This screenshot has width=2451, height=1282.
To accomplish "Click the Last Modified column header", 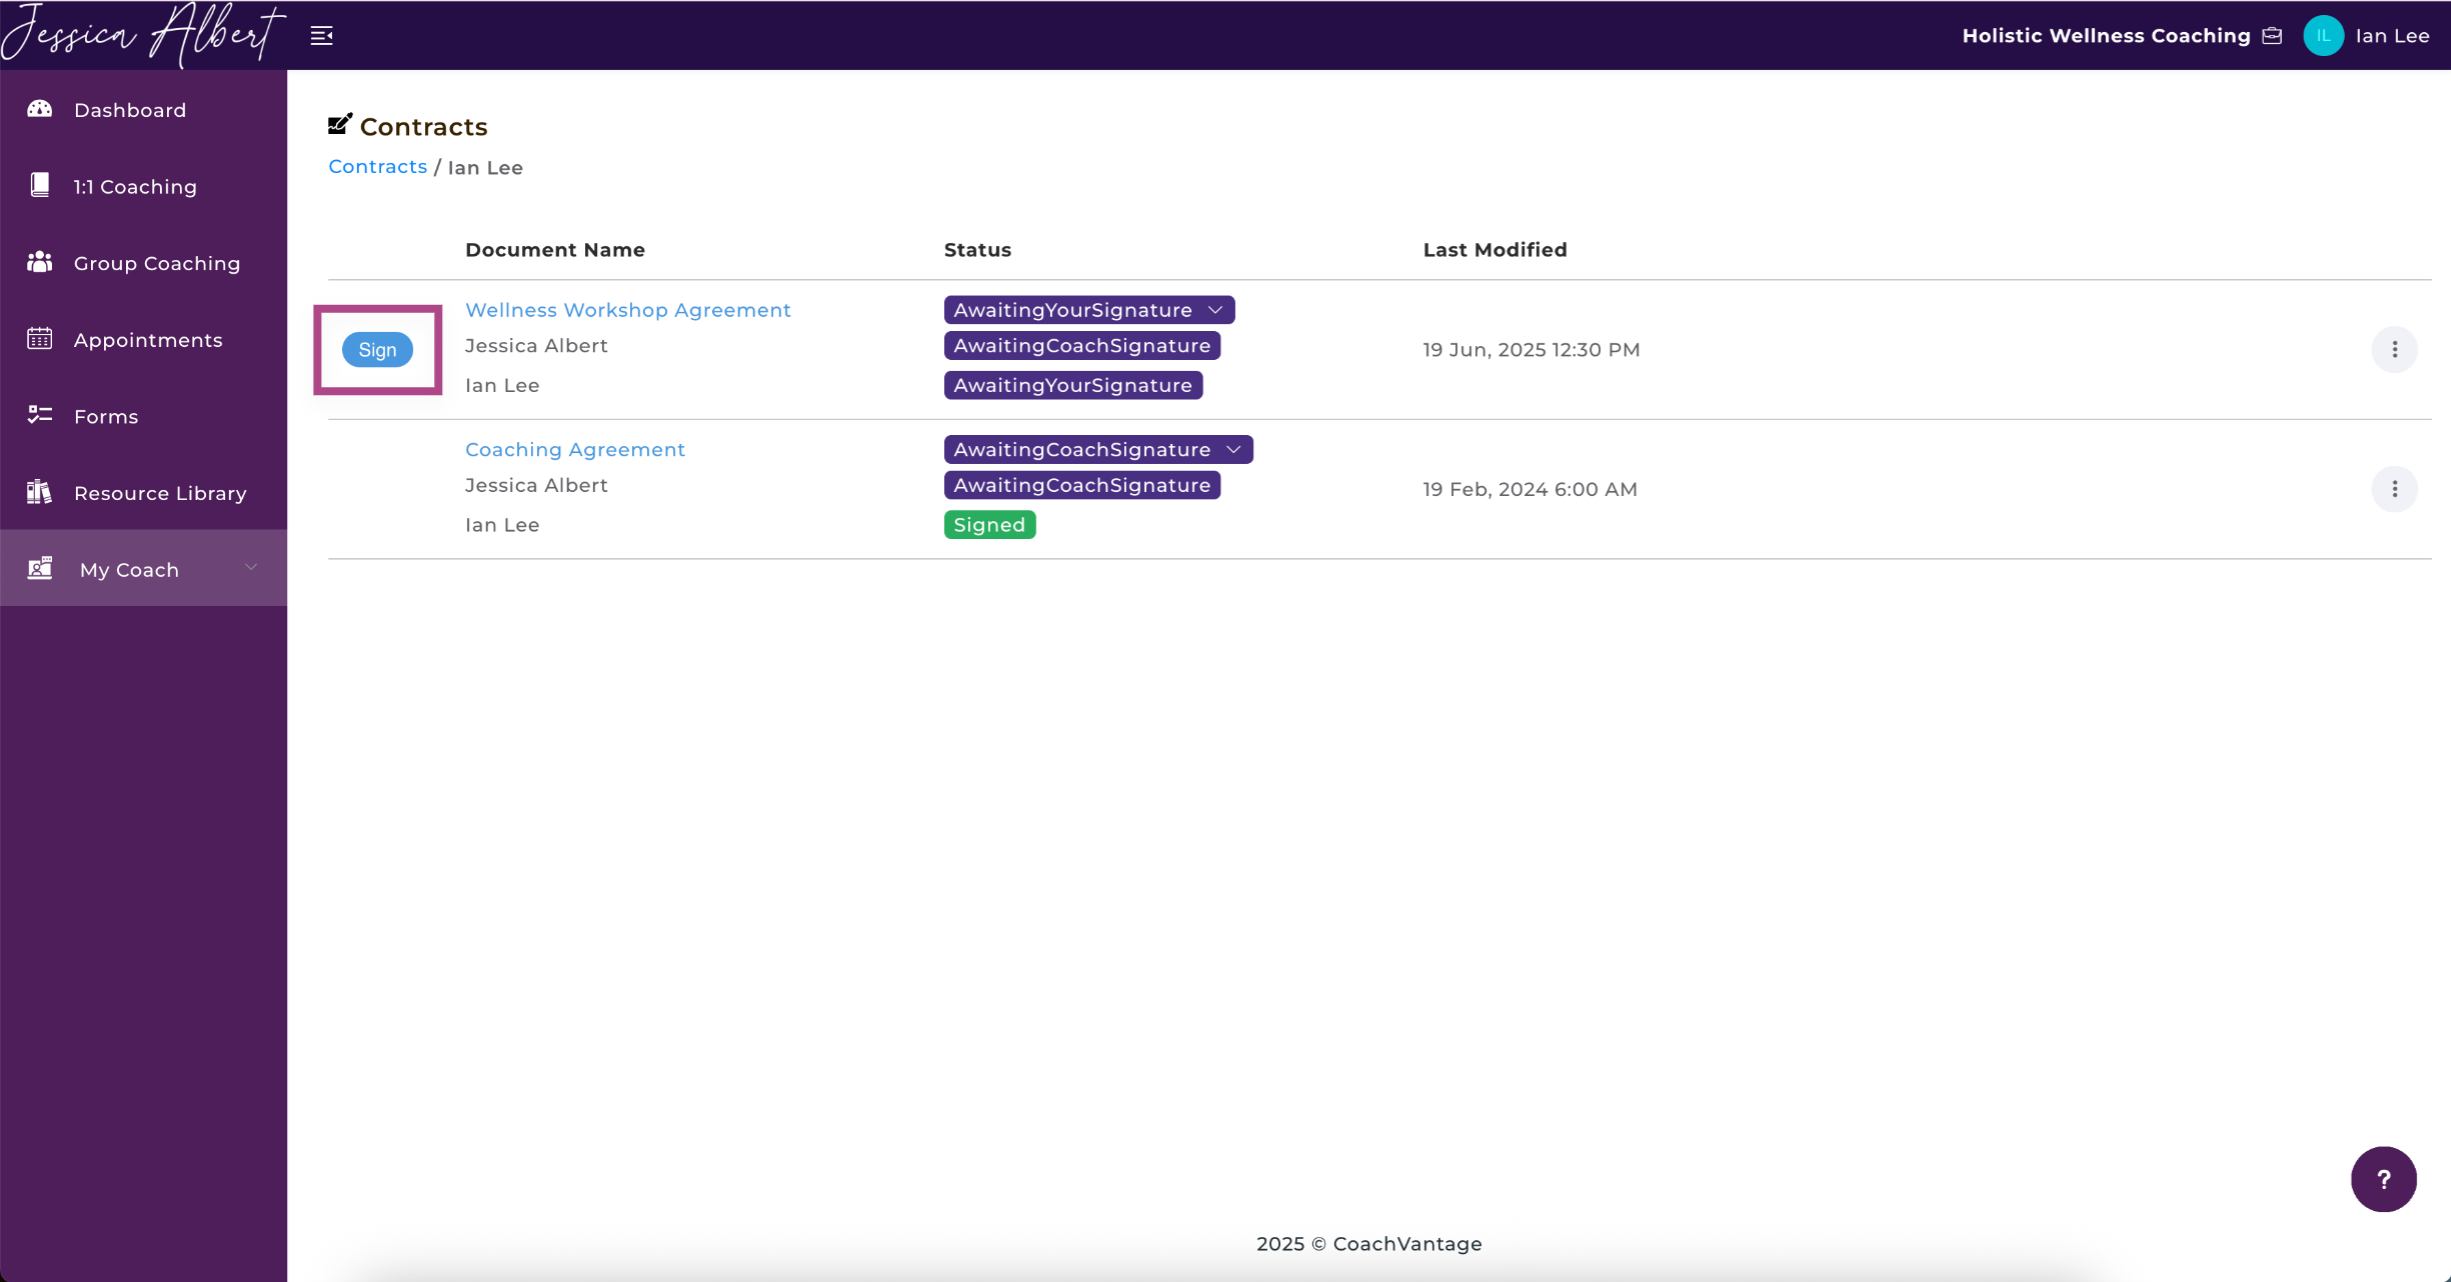I will pos(1495,250).
